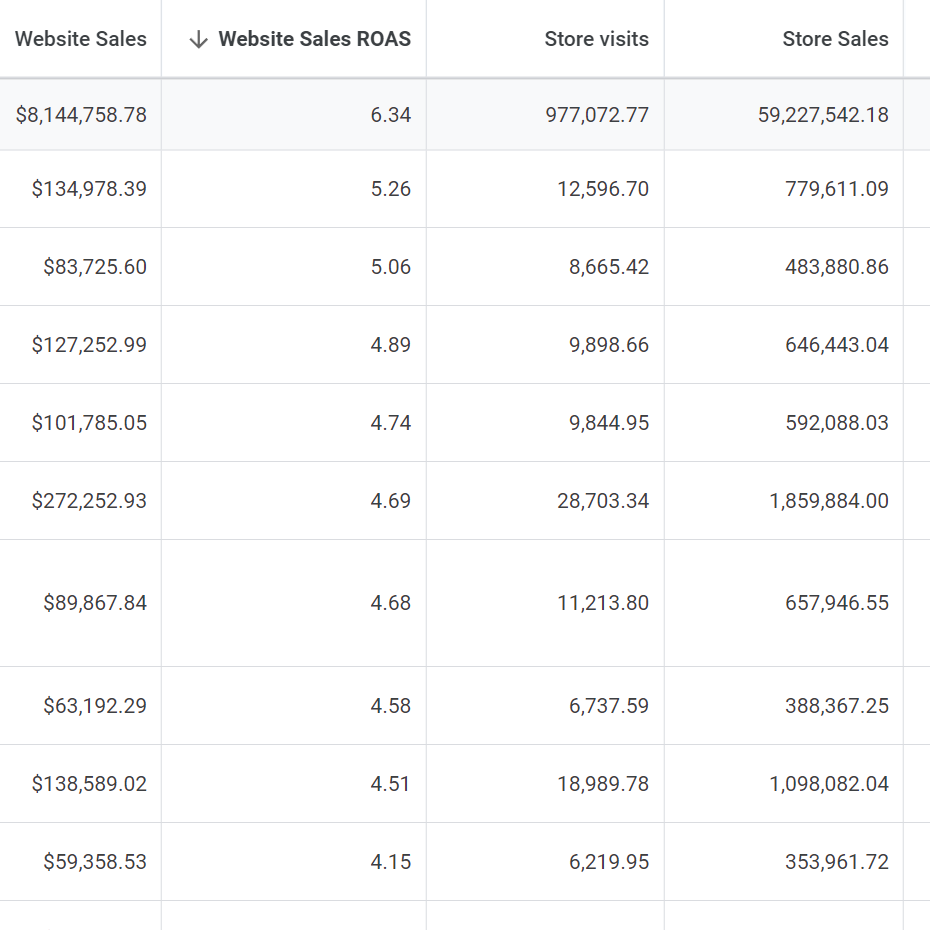Sort by Store visits column header
The height and width of the screenshot is (930, 930).
pyautogui.click(x=597, y=39)
